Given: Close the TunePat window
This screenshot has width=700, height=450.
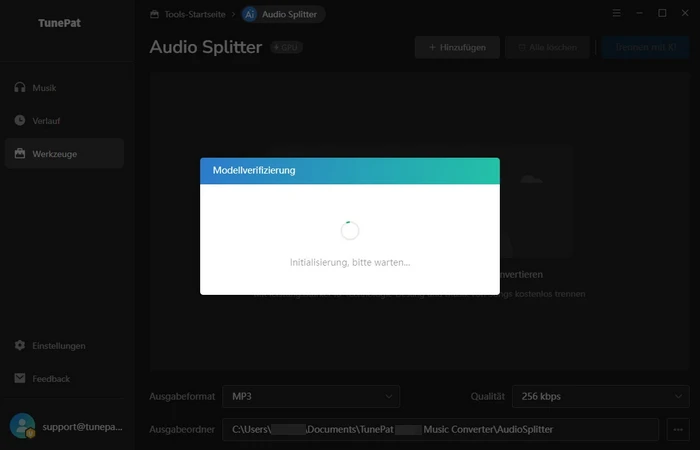Looking at the screenshot, I should [x=685, y=13].
